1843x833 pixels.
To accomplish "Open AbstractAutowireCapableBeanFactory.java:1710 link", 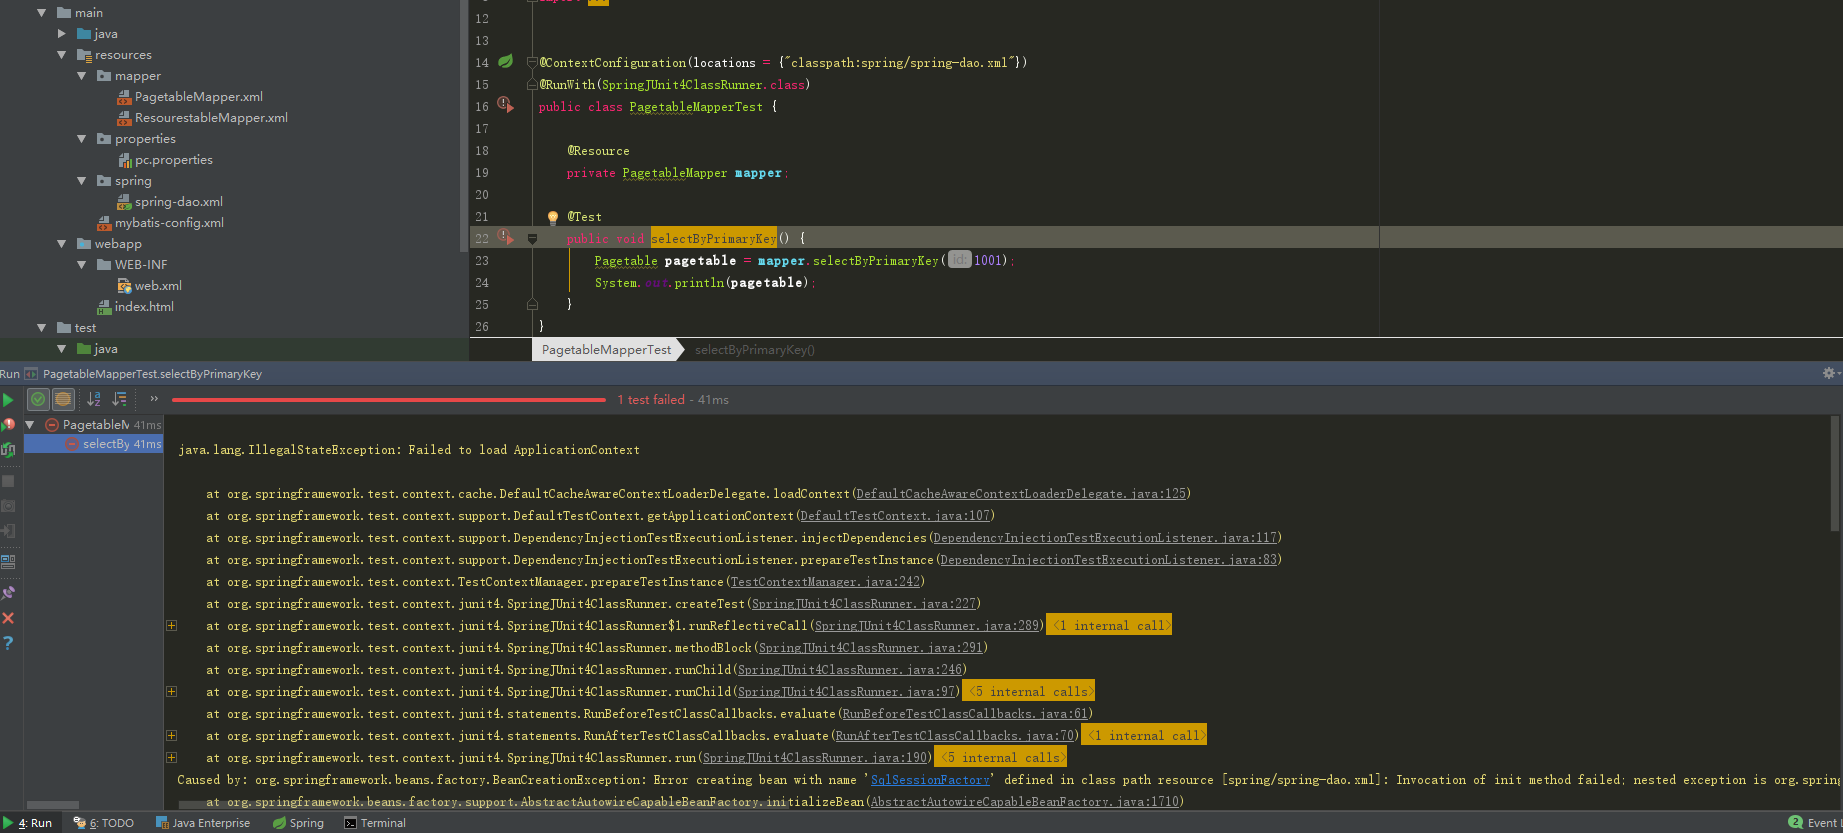I will coord(1025,802).
